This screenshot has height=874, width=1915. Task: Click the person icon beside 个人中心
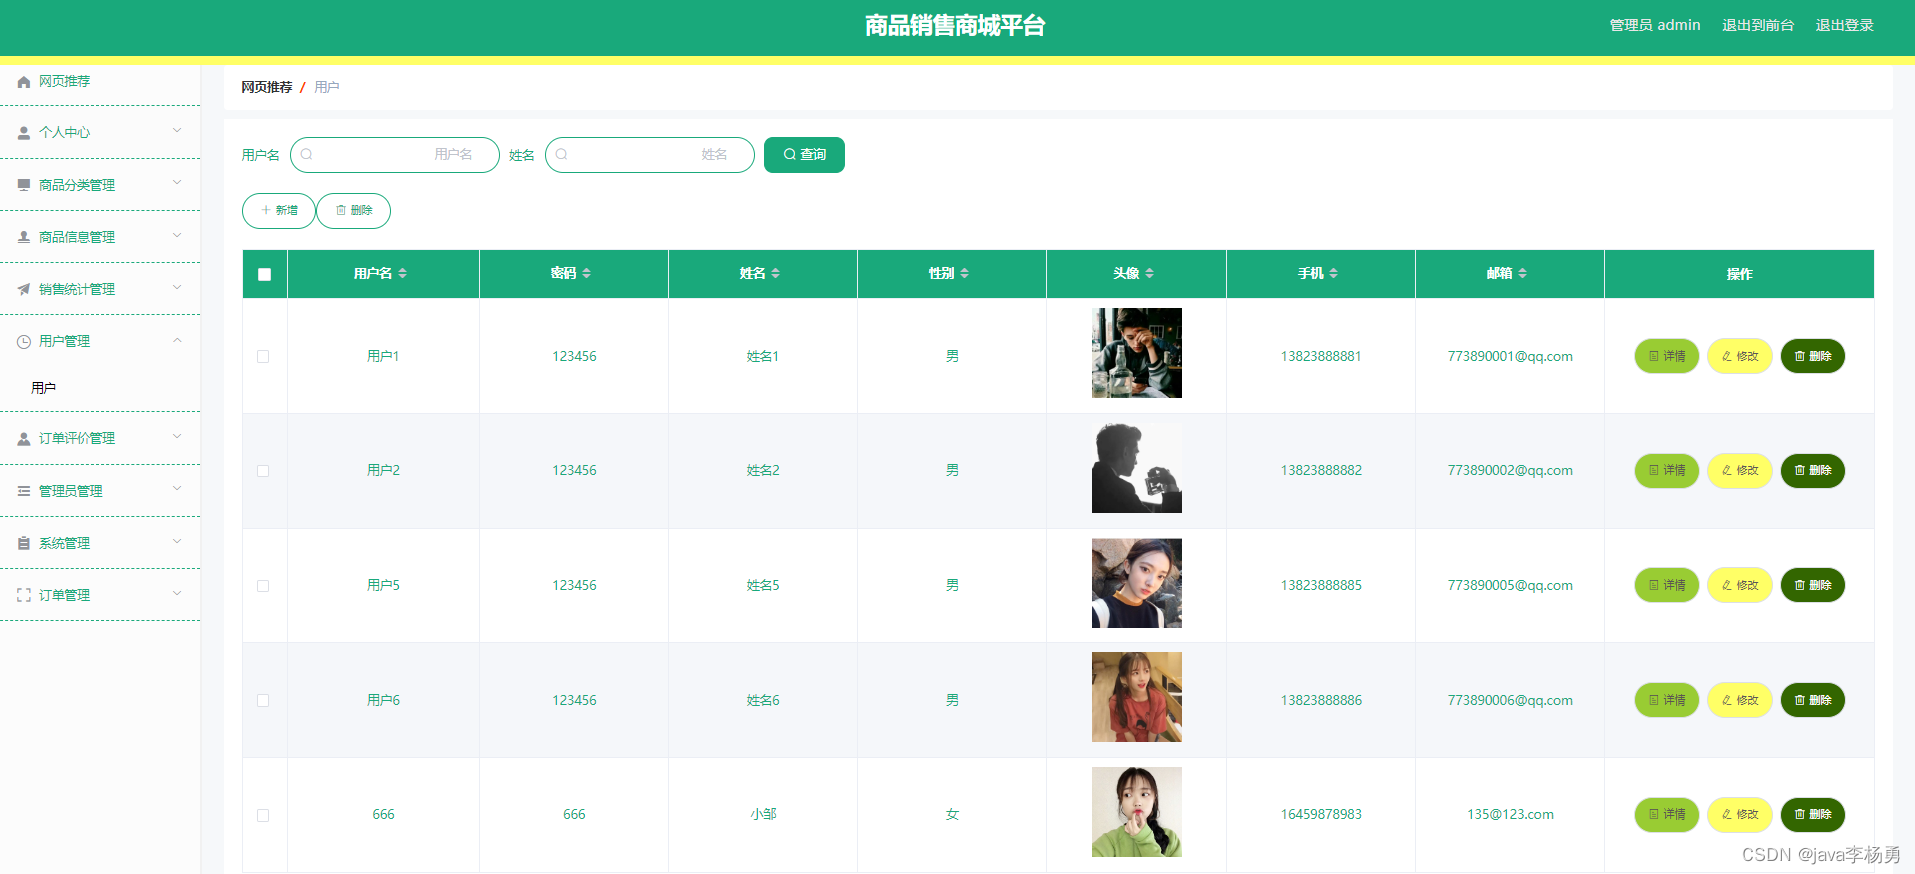pyautogui.click(x=24, y=133)
